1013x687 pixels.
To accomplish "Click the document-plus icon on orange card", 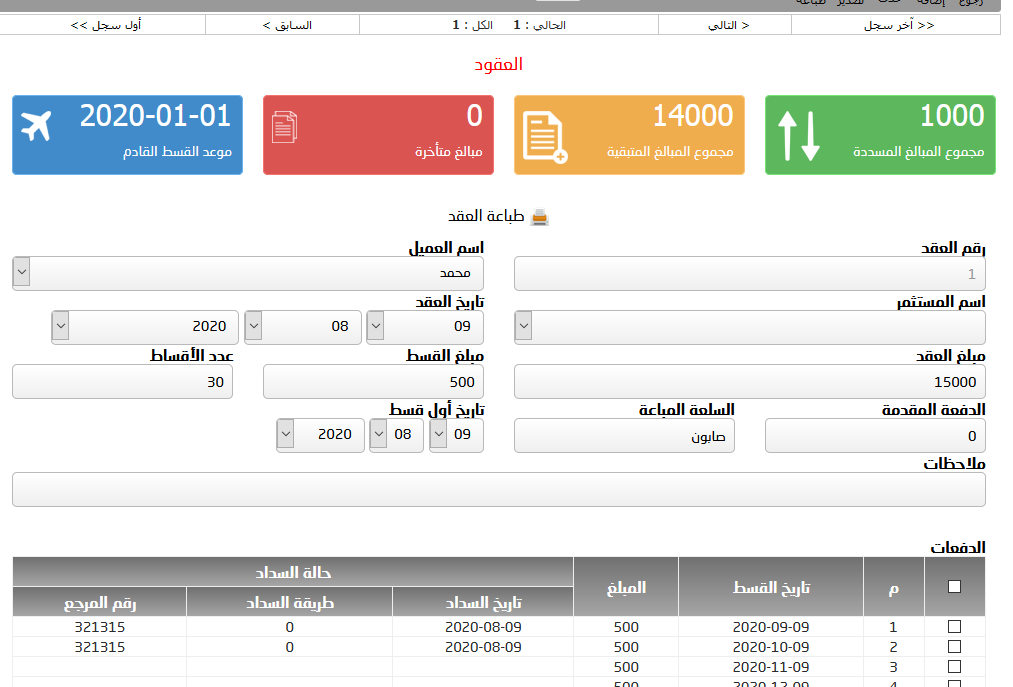I will coord(545,137).
